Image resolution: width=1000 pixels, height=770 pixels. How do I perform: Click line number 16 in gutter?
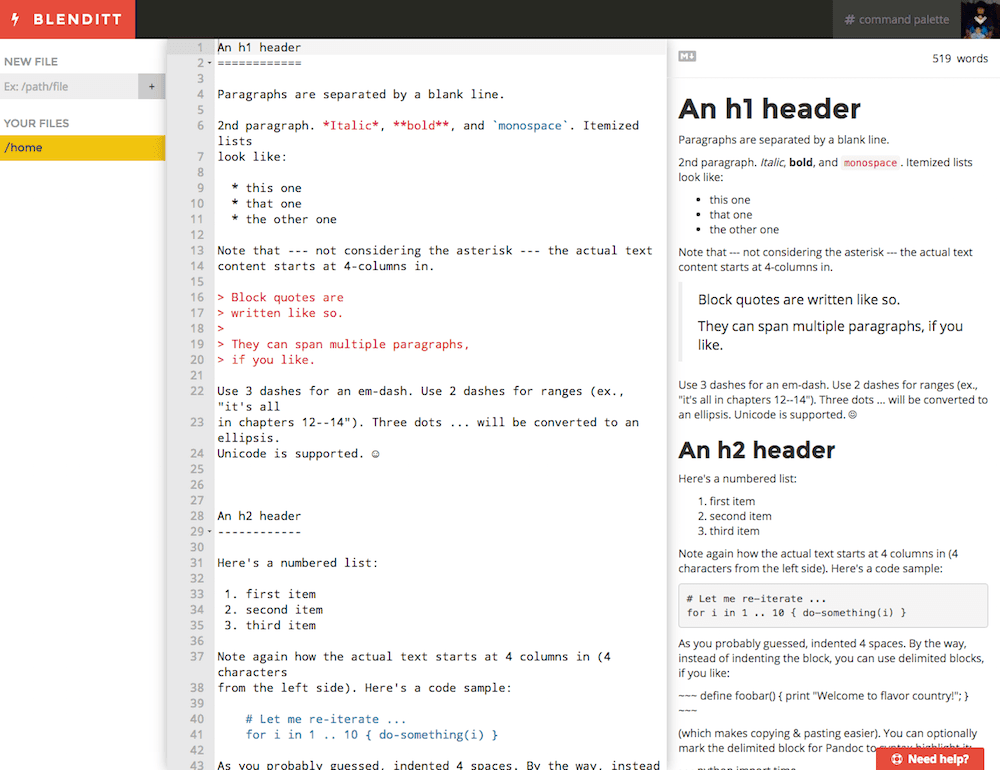tap(197, 297)
